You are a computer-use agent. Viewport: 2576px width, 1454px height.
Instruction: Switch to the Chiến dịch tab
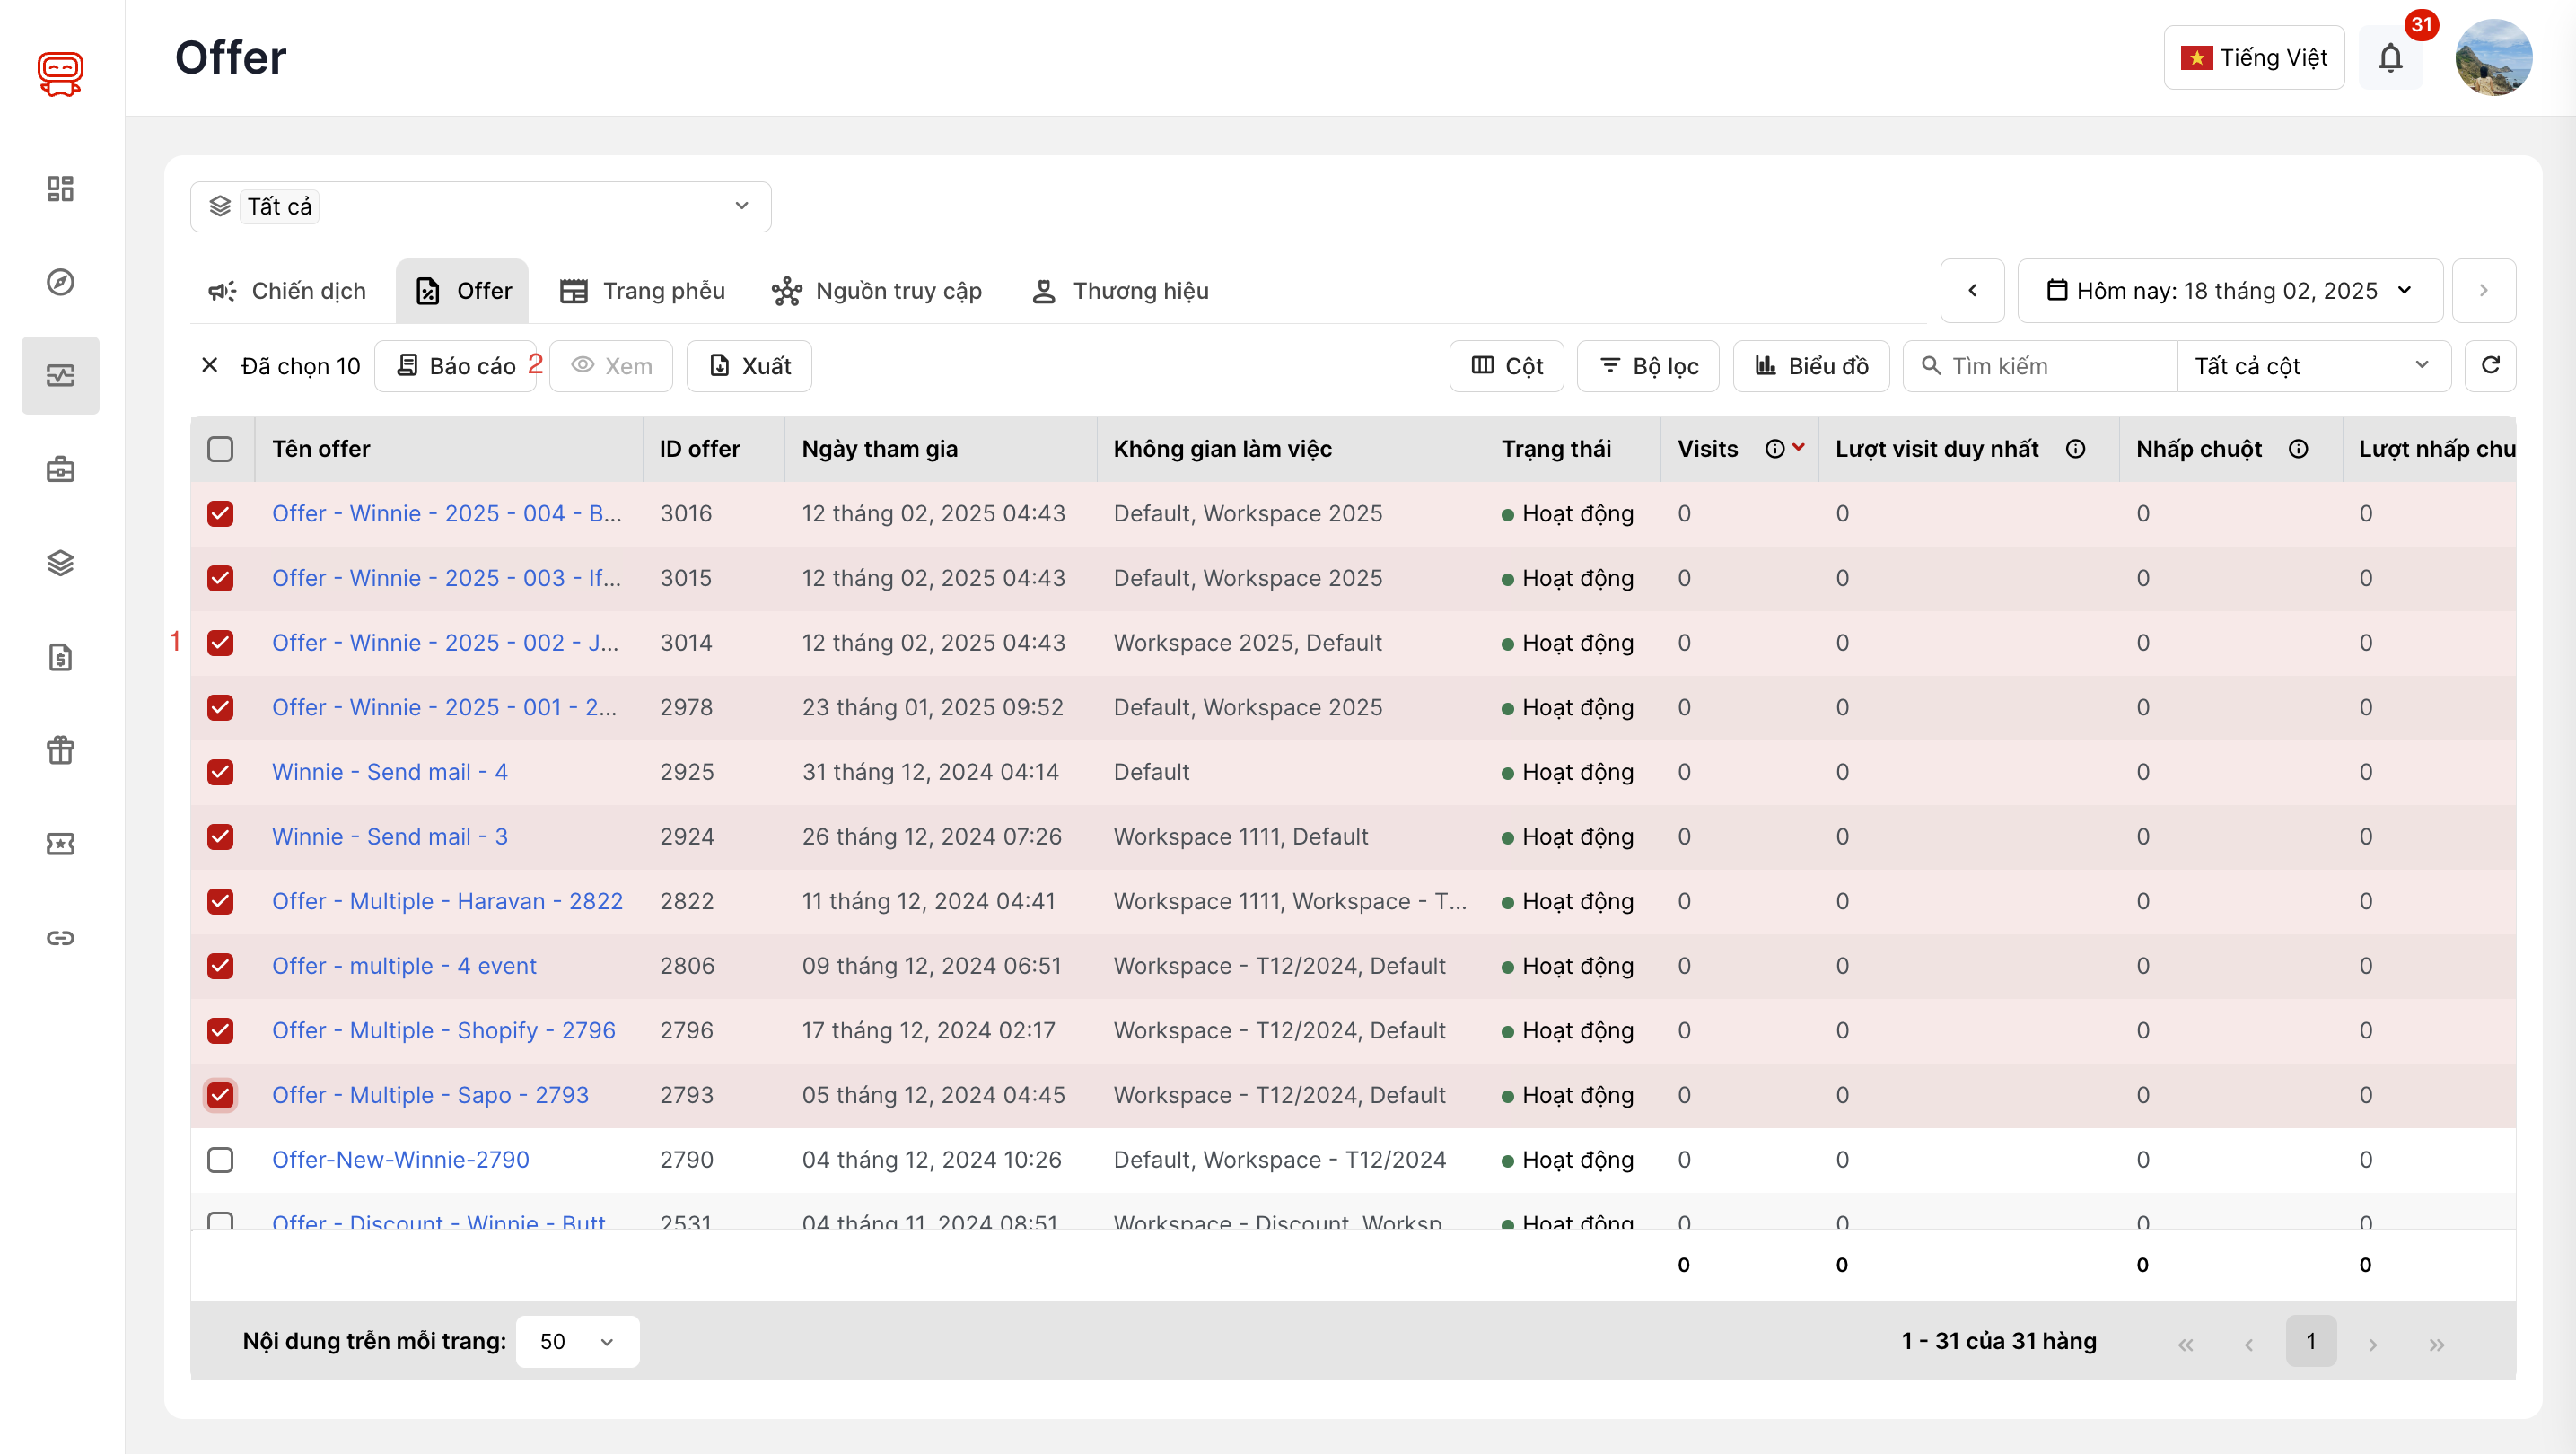click(x=288, y=291)
